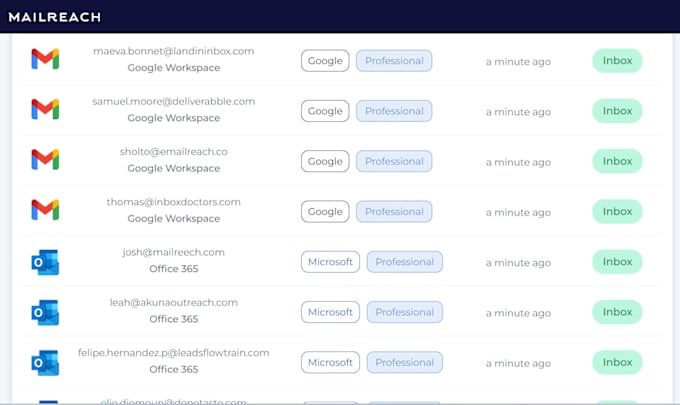The height and width of the screenshot is (405, 680).
Task: Click 'a minute ago' in josh row
Action: (518, 263)
